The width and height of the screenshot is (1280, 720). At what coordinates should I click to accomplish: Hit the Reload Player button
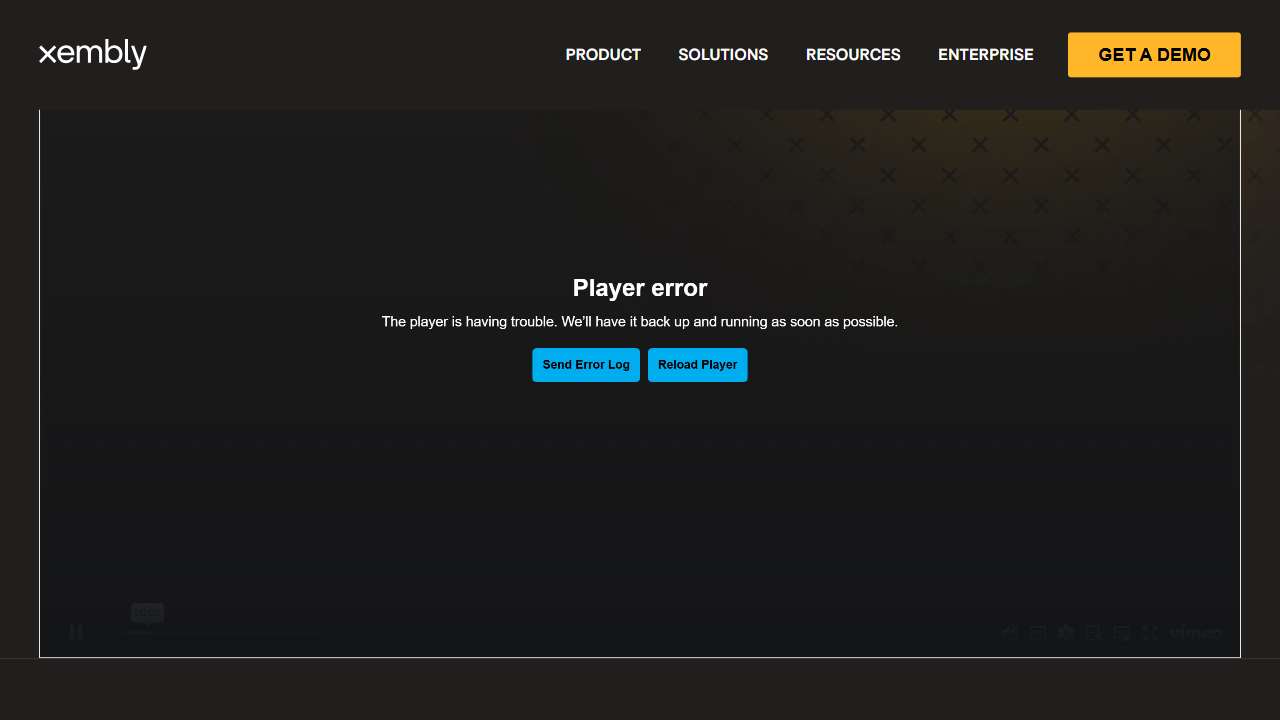tap(697, 365)
